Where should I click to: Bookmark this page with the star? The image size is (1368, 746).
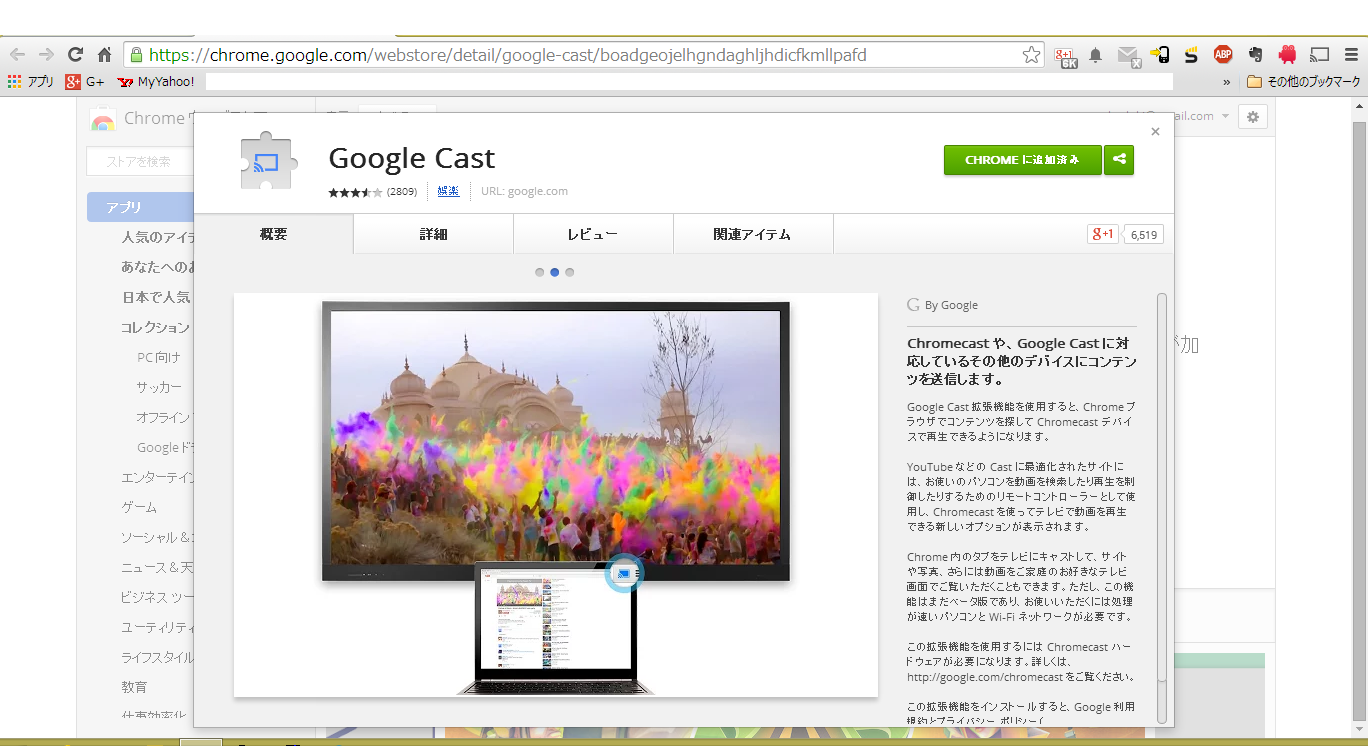pyautogui.click(x=1031, y=55)
